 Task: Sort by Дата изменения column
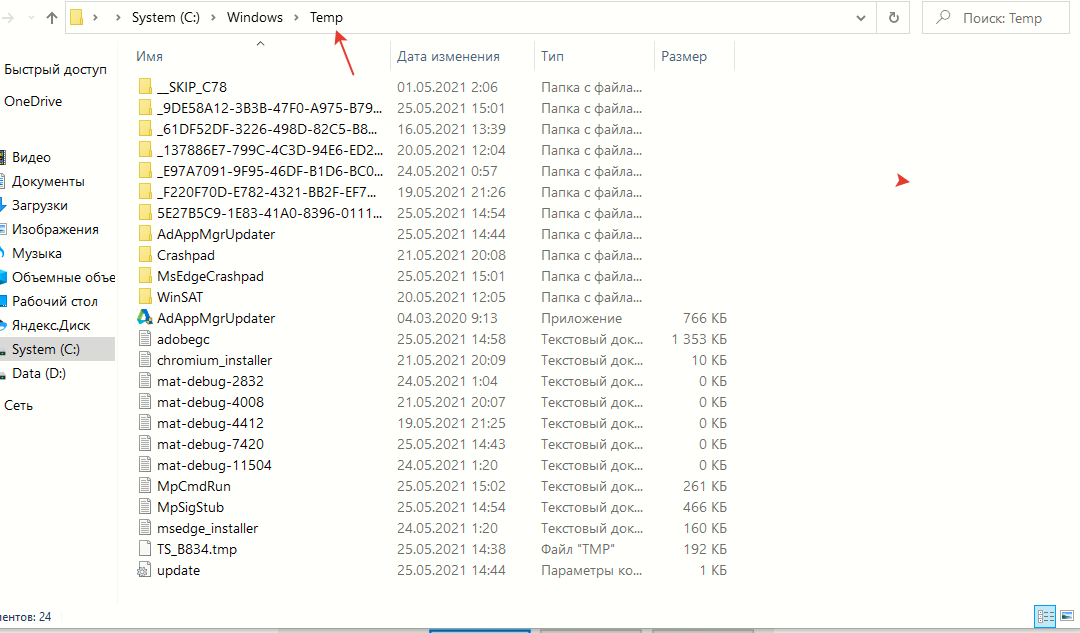448,56
